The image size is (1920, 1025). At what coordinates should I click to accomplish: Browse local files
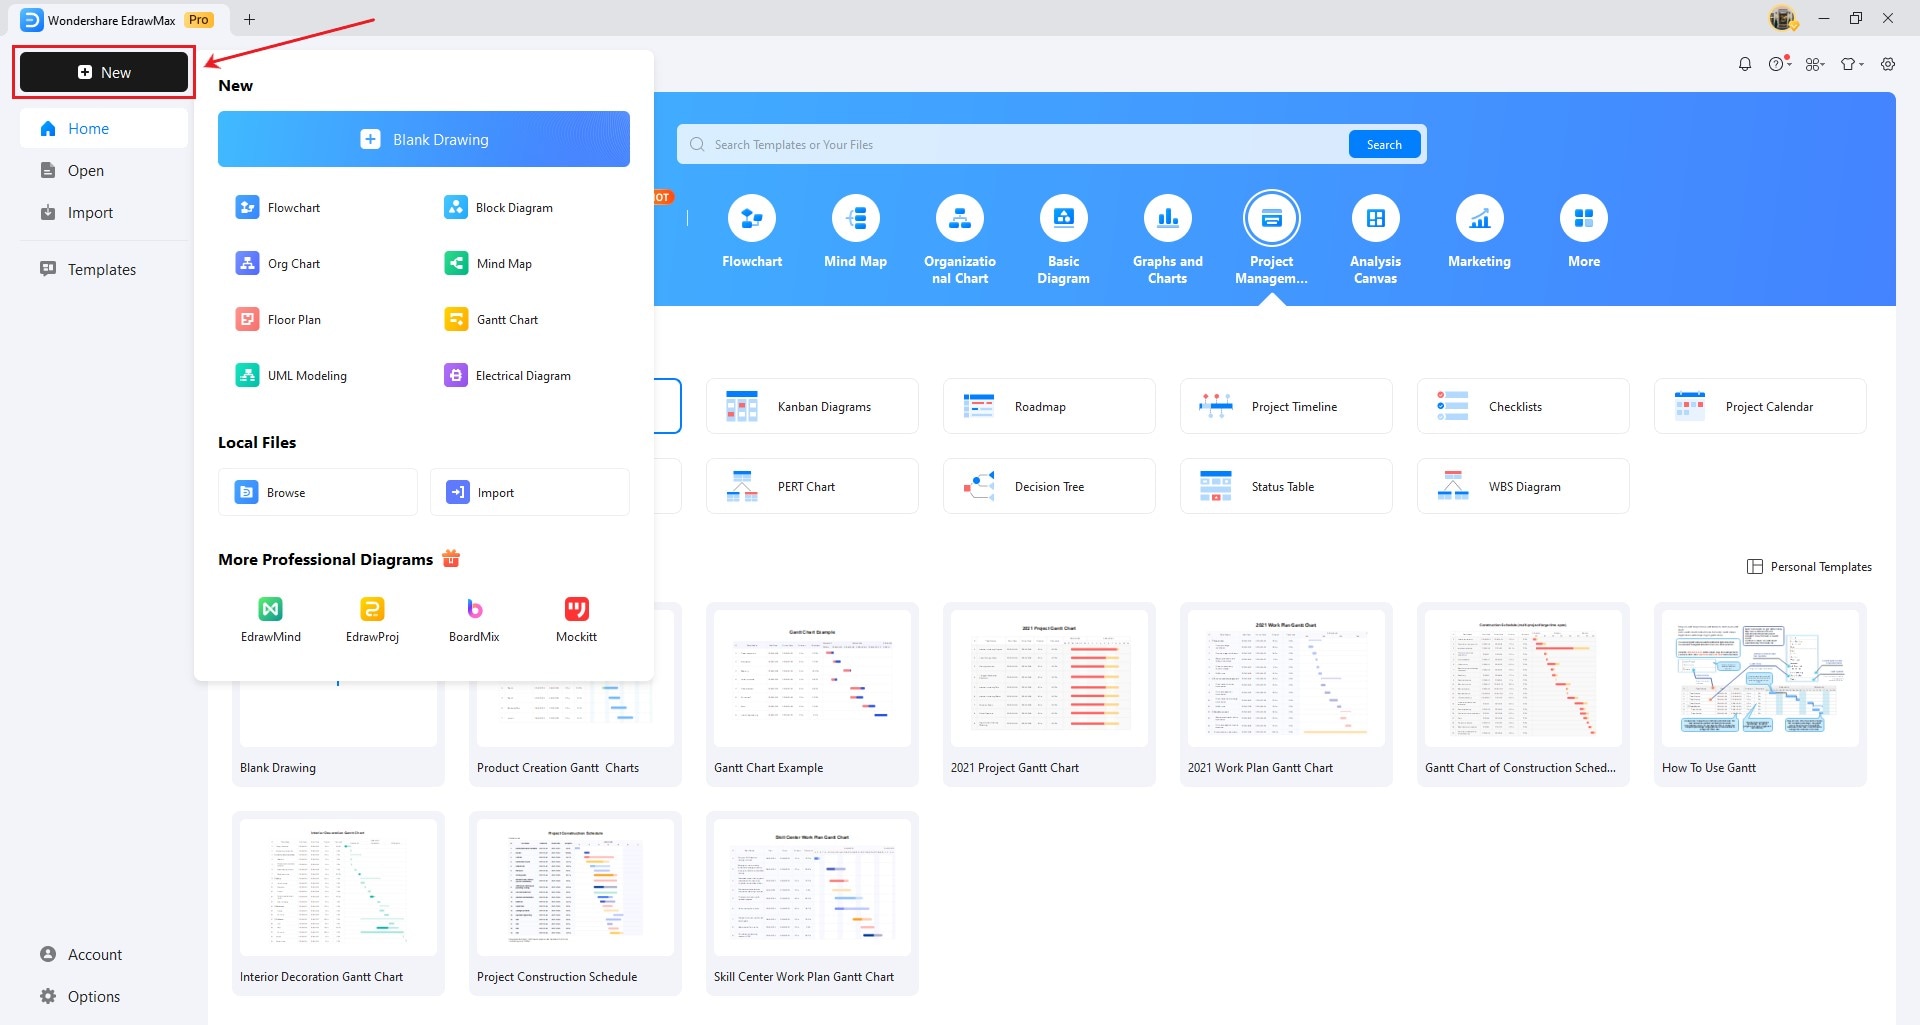[x=318, y=492]
